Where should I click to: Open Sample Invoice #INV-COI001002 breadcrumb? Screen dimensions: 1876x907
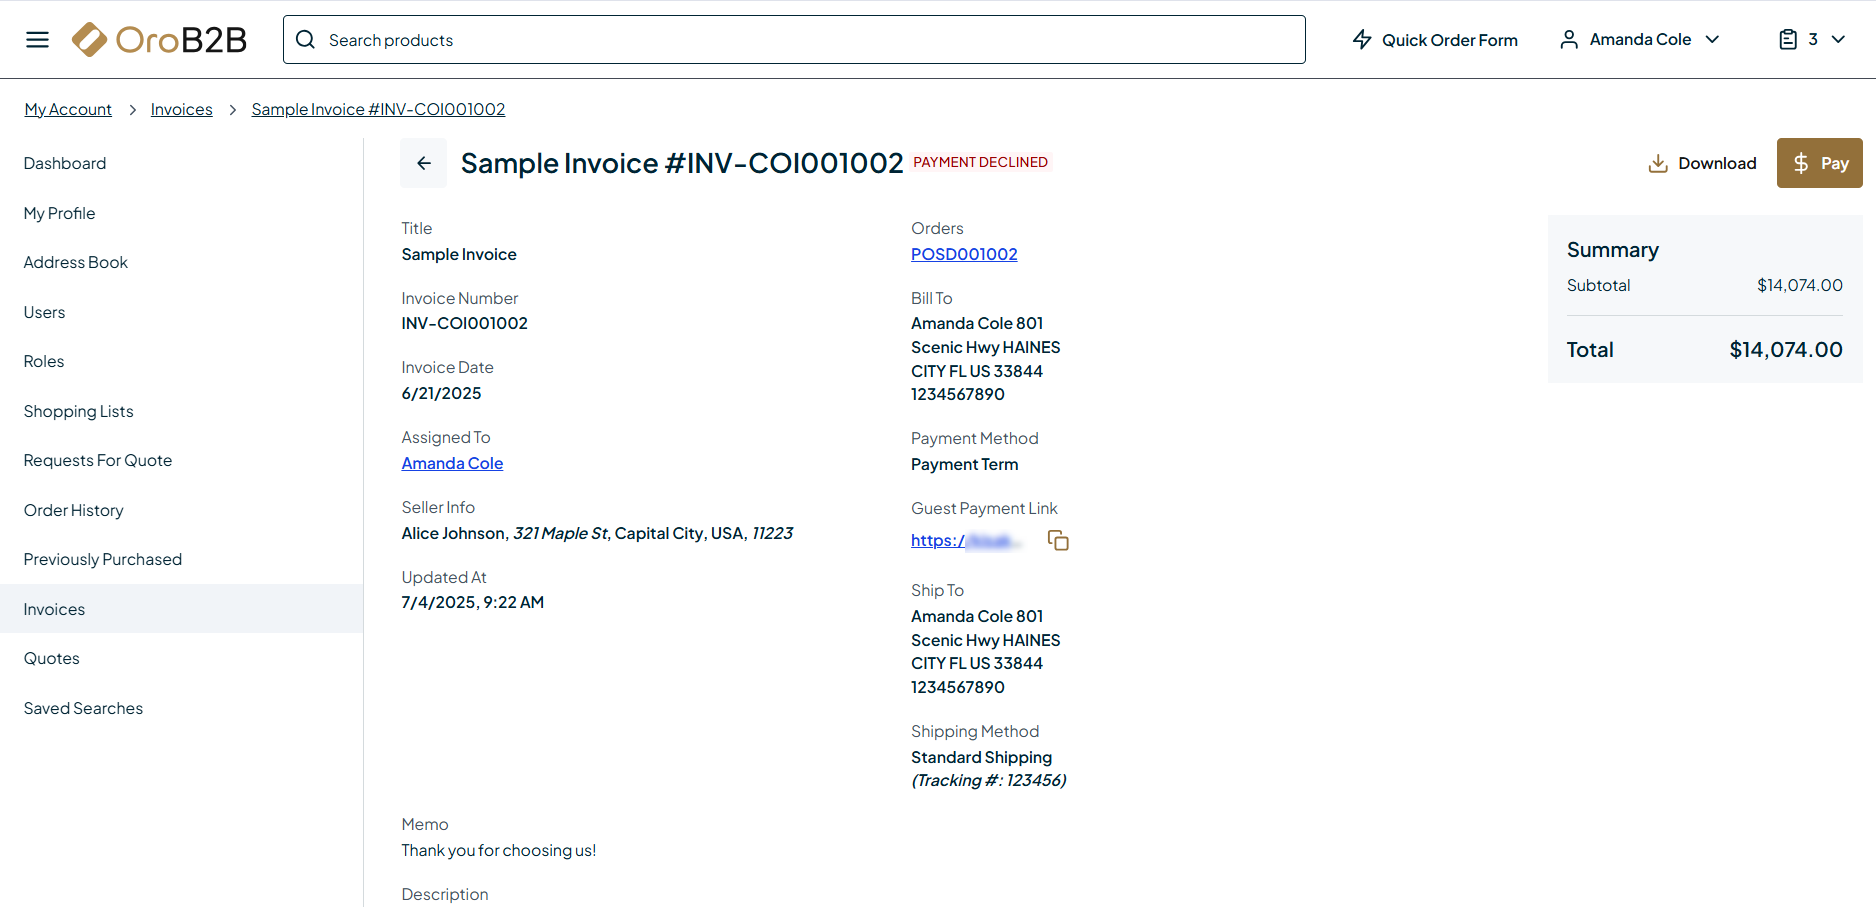click(x=378, y=109)
